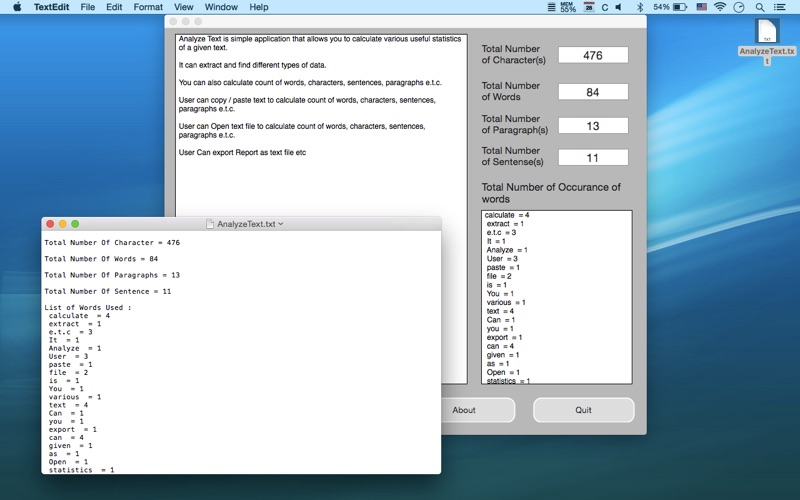This screenshot has width=800, height=500.
Task: Click the stacked lines icon left of MEM
Action: pyautogui.click(x=552, y=7)
